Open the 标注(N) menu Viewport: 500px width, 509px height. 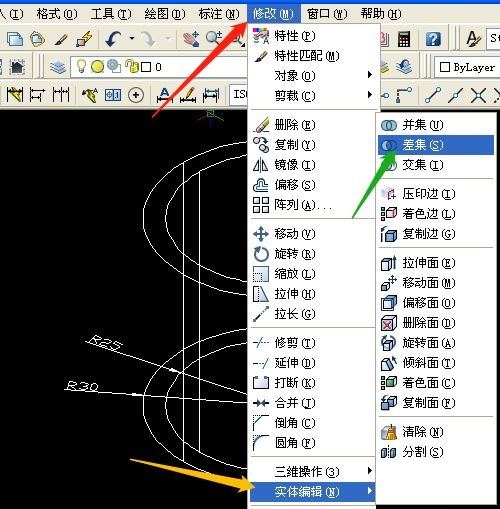[219, 14]
